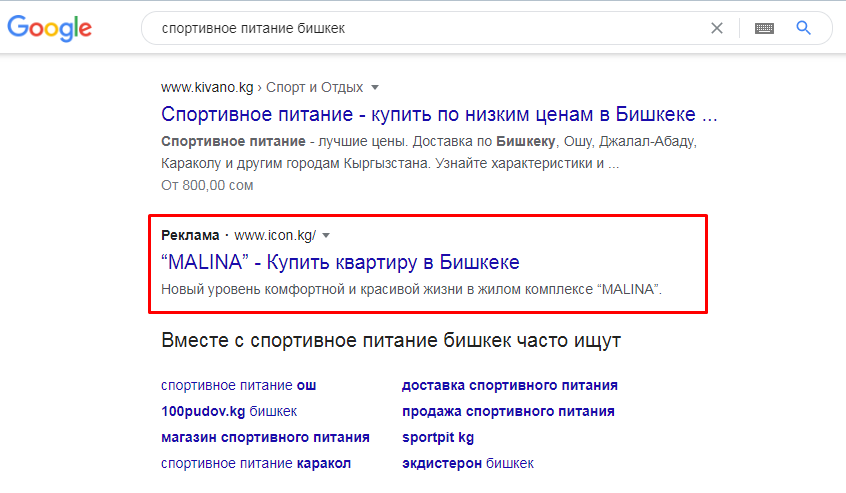Image resolution: width=846 pixels, height=493 pixels.
Task: Select related search "магазин спортивного питания"
Action: [x=265, y=437]
